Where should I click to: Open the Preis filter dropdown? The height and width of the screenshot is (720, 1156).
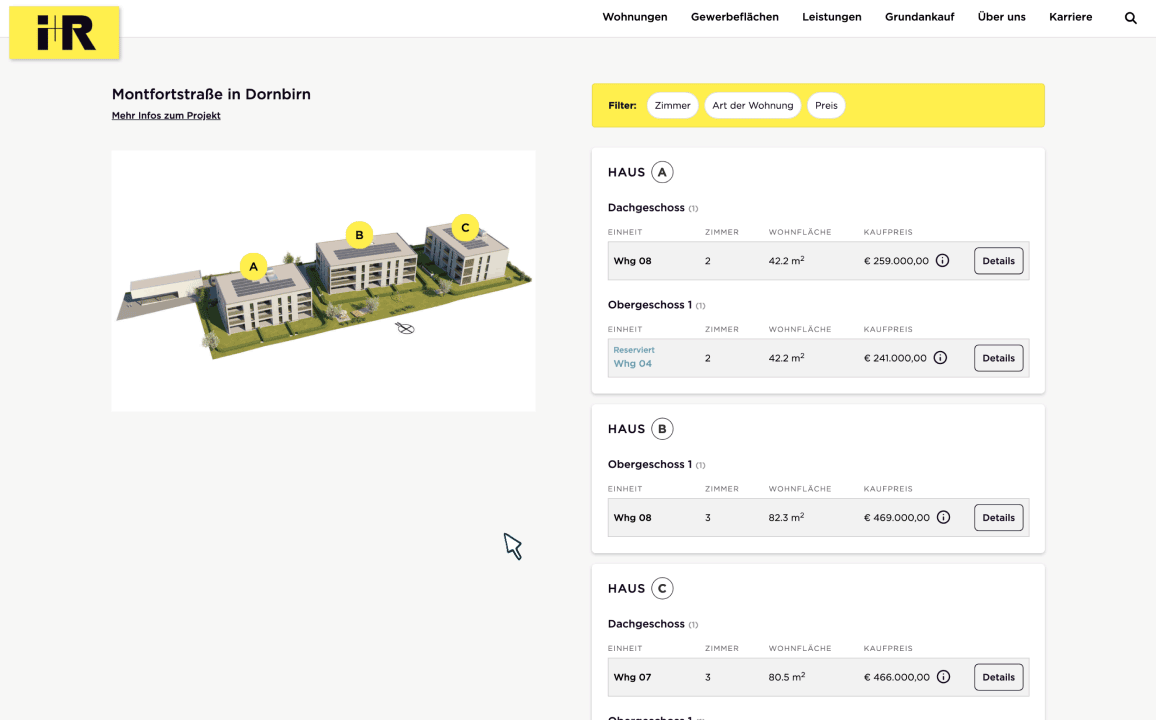(x=826, y=106)
